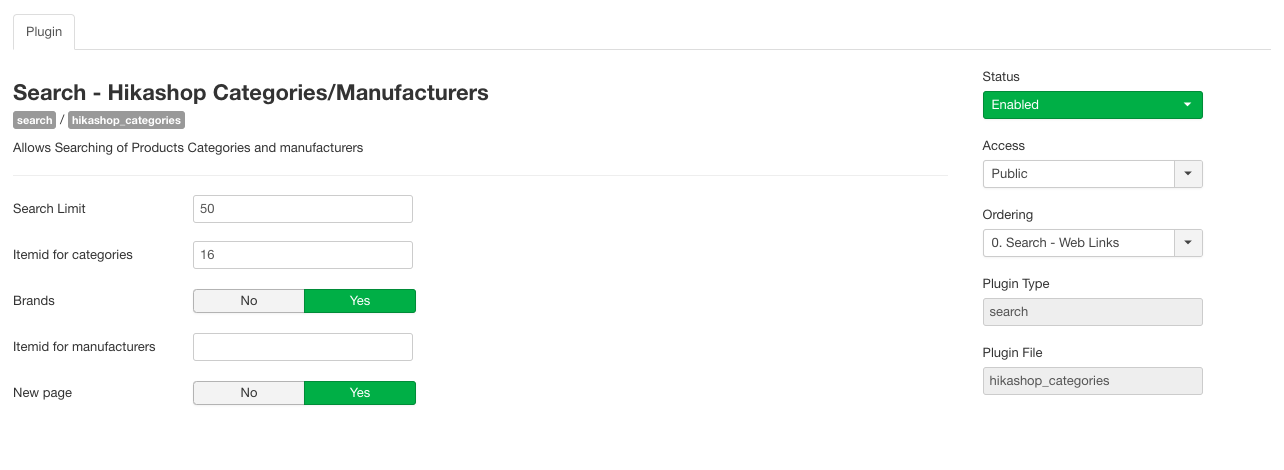Screen dimensions: 1284x470
Task: Click the Ordering dropdown arrow button
Action: (x=1188, y=243)
